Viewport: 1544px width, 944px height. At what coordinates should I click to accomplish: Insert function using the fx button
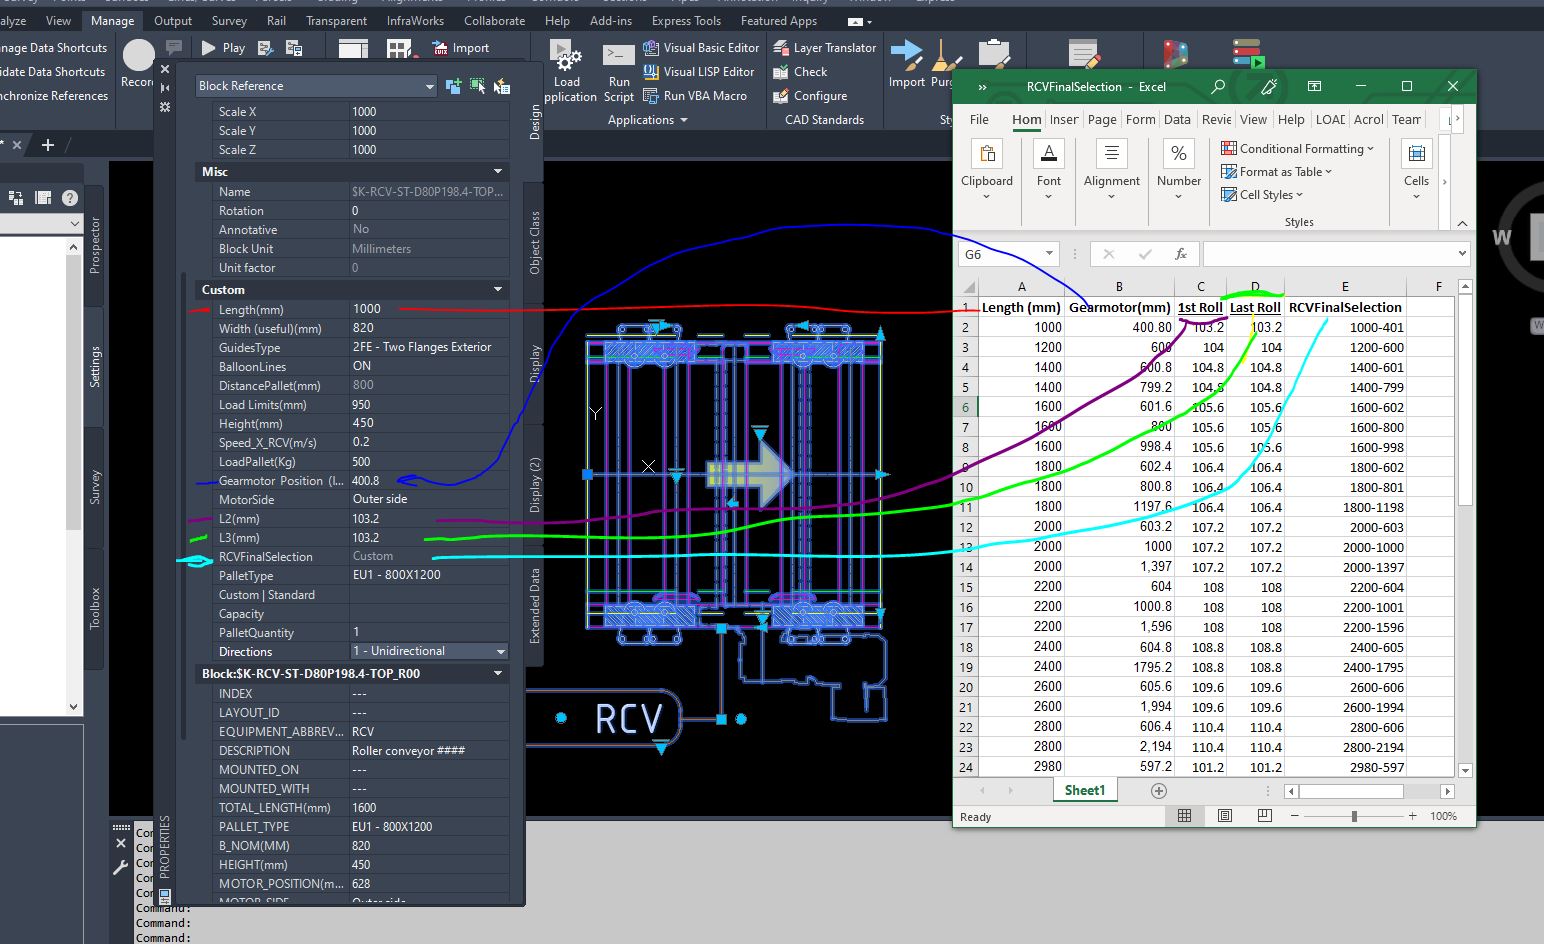pos(1180,255)
